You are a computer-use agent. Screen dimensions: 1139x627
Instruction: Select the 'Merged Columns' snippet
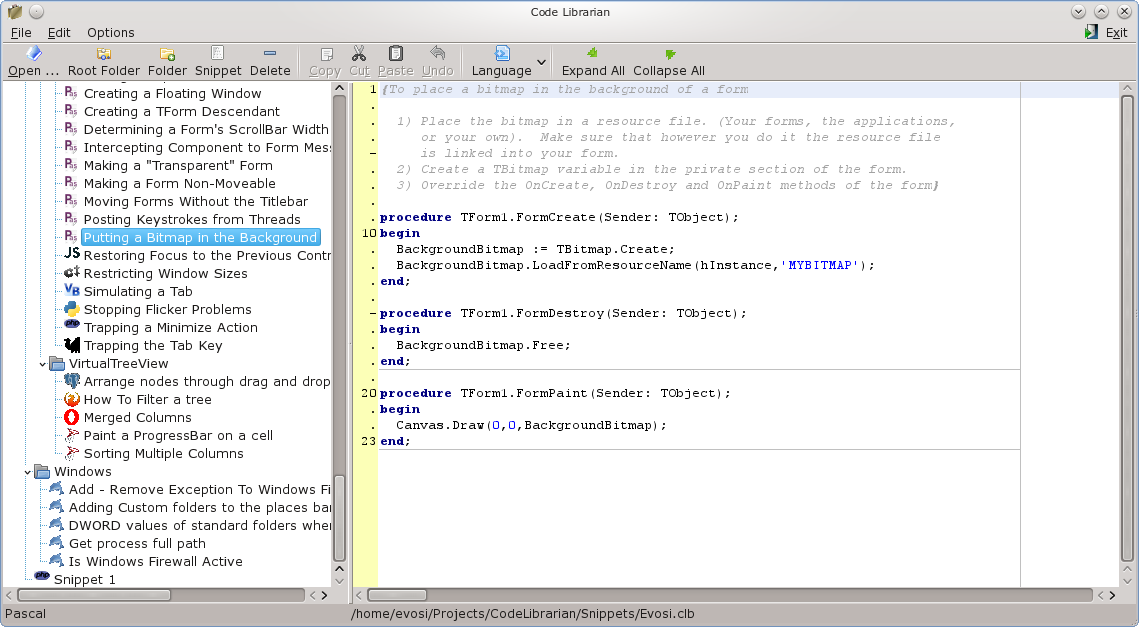(x=137, y=418)
